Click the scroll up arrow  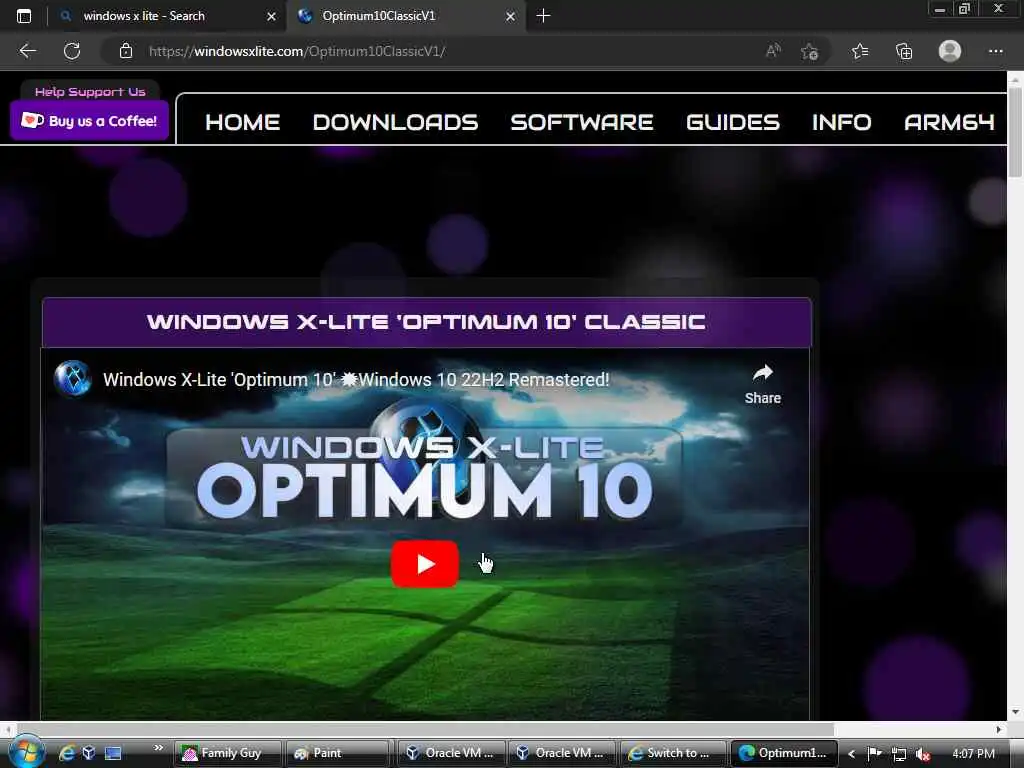[1015, 79]
